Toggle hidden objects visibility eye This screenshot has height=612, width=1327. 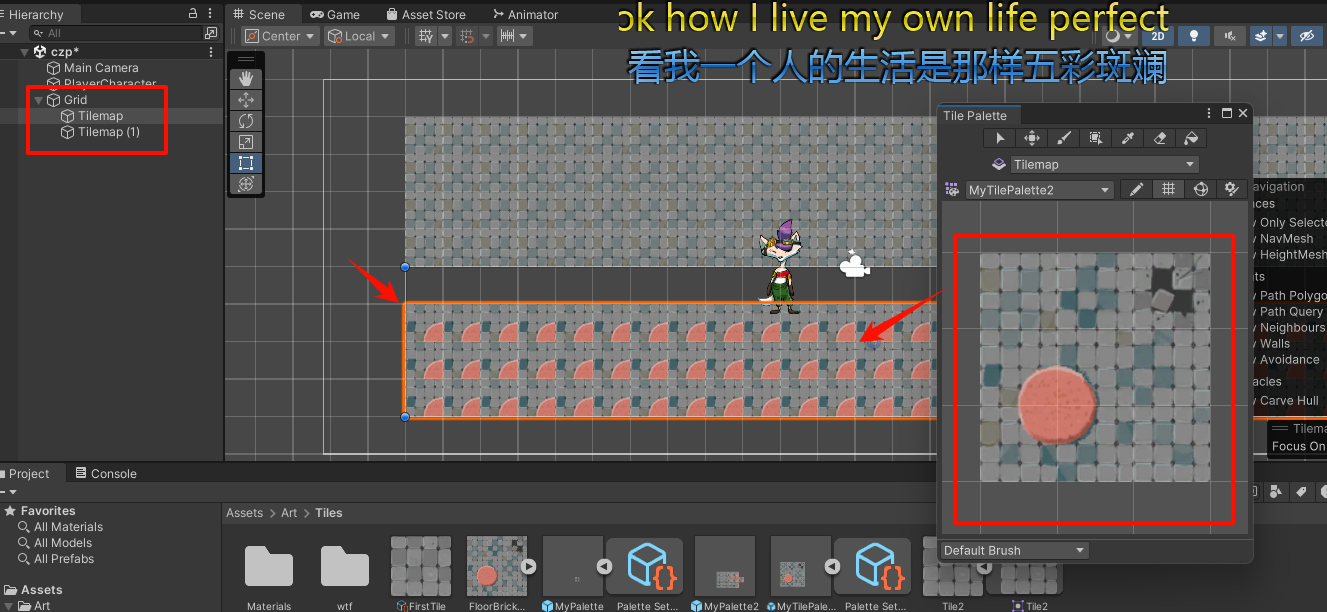click(1305, 36)
